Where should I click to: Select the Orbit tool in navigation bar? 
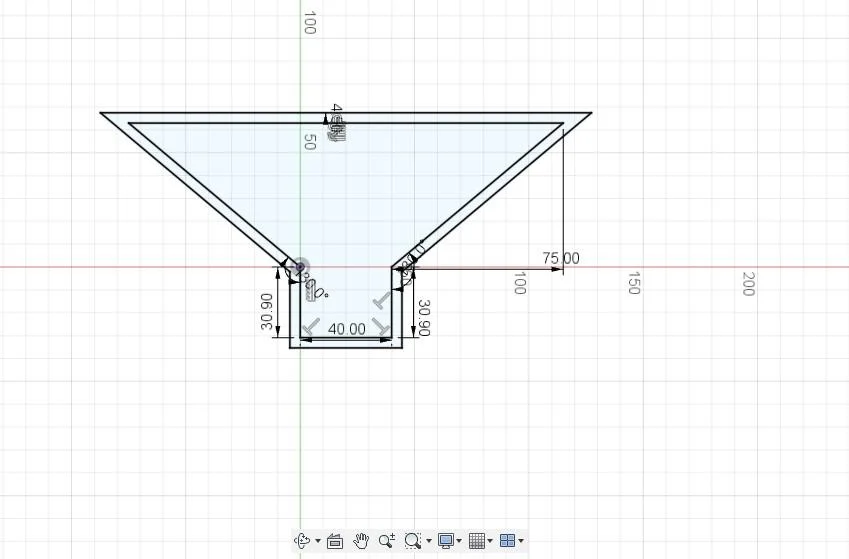[x=302, y=541]
